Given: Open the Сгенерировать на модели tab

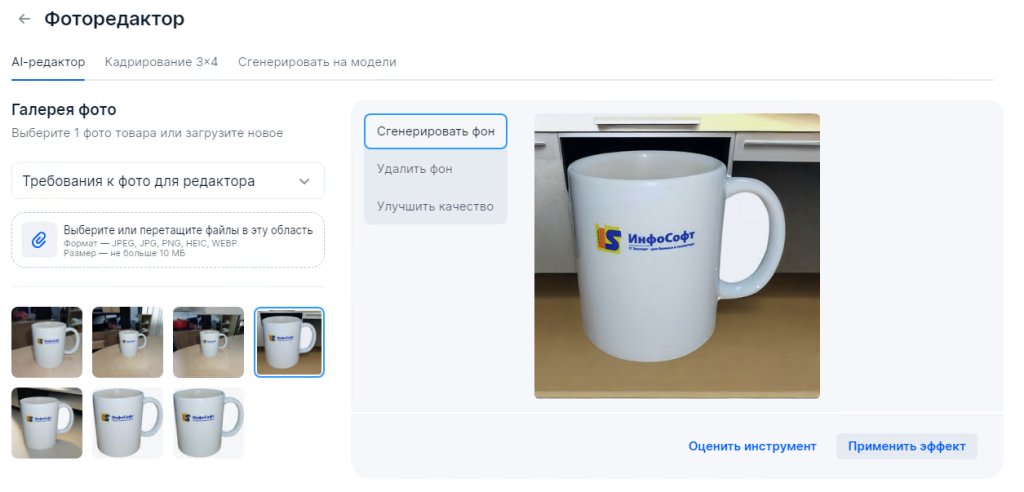Looking at the screenshot, I should (317, 63).
